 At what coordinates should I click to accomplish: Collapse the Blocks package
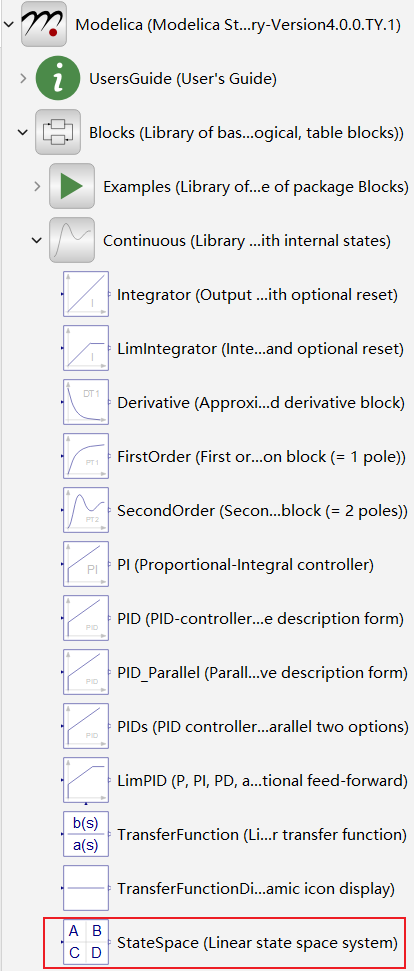[23, 133]
